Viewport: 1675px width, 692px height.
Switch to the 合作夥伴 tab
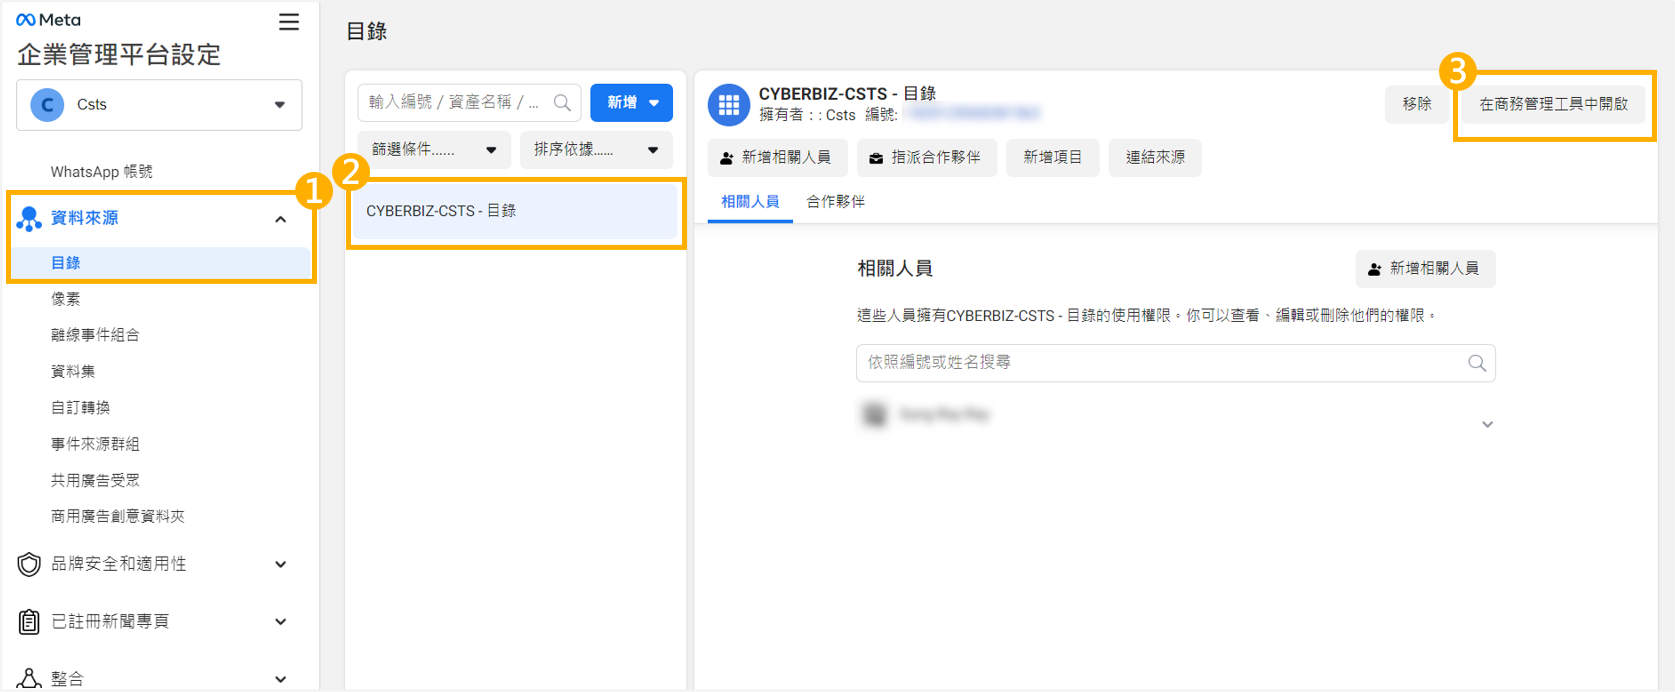click(836, 202)
